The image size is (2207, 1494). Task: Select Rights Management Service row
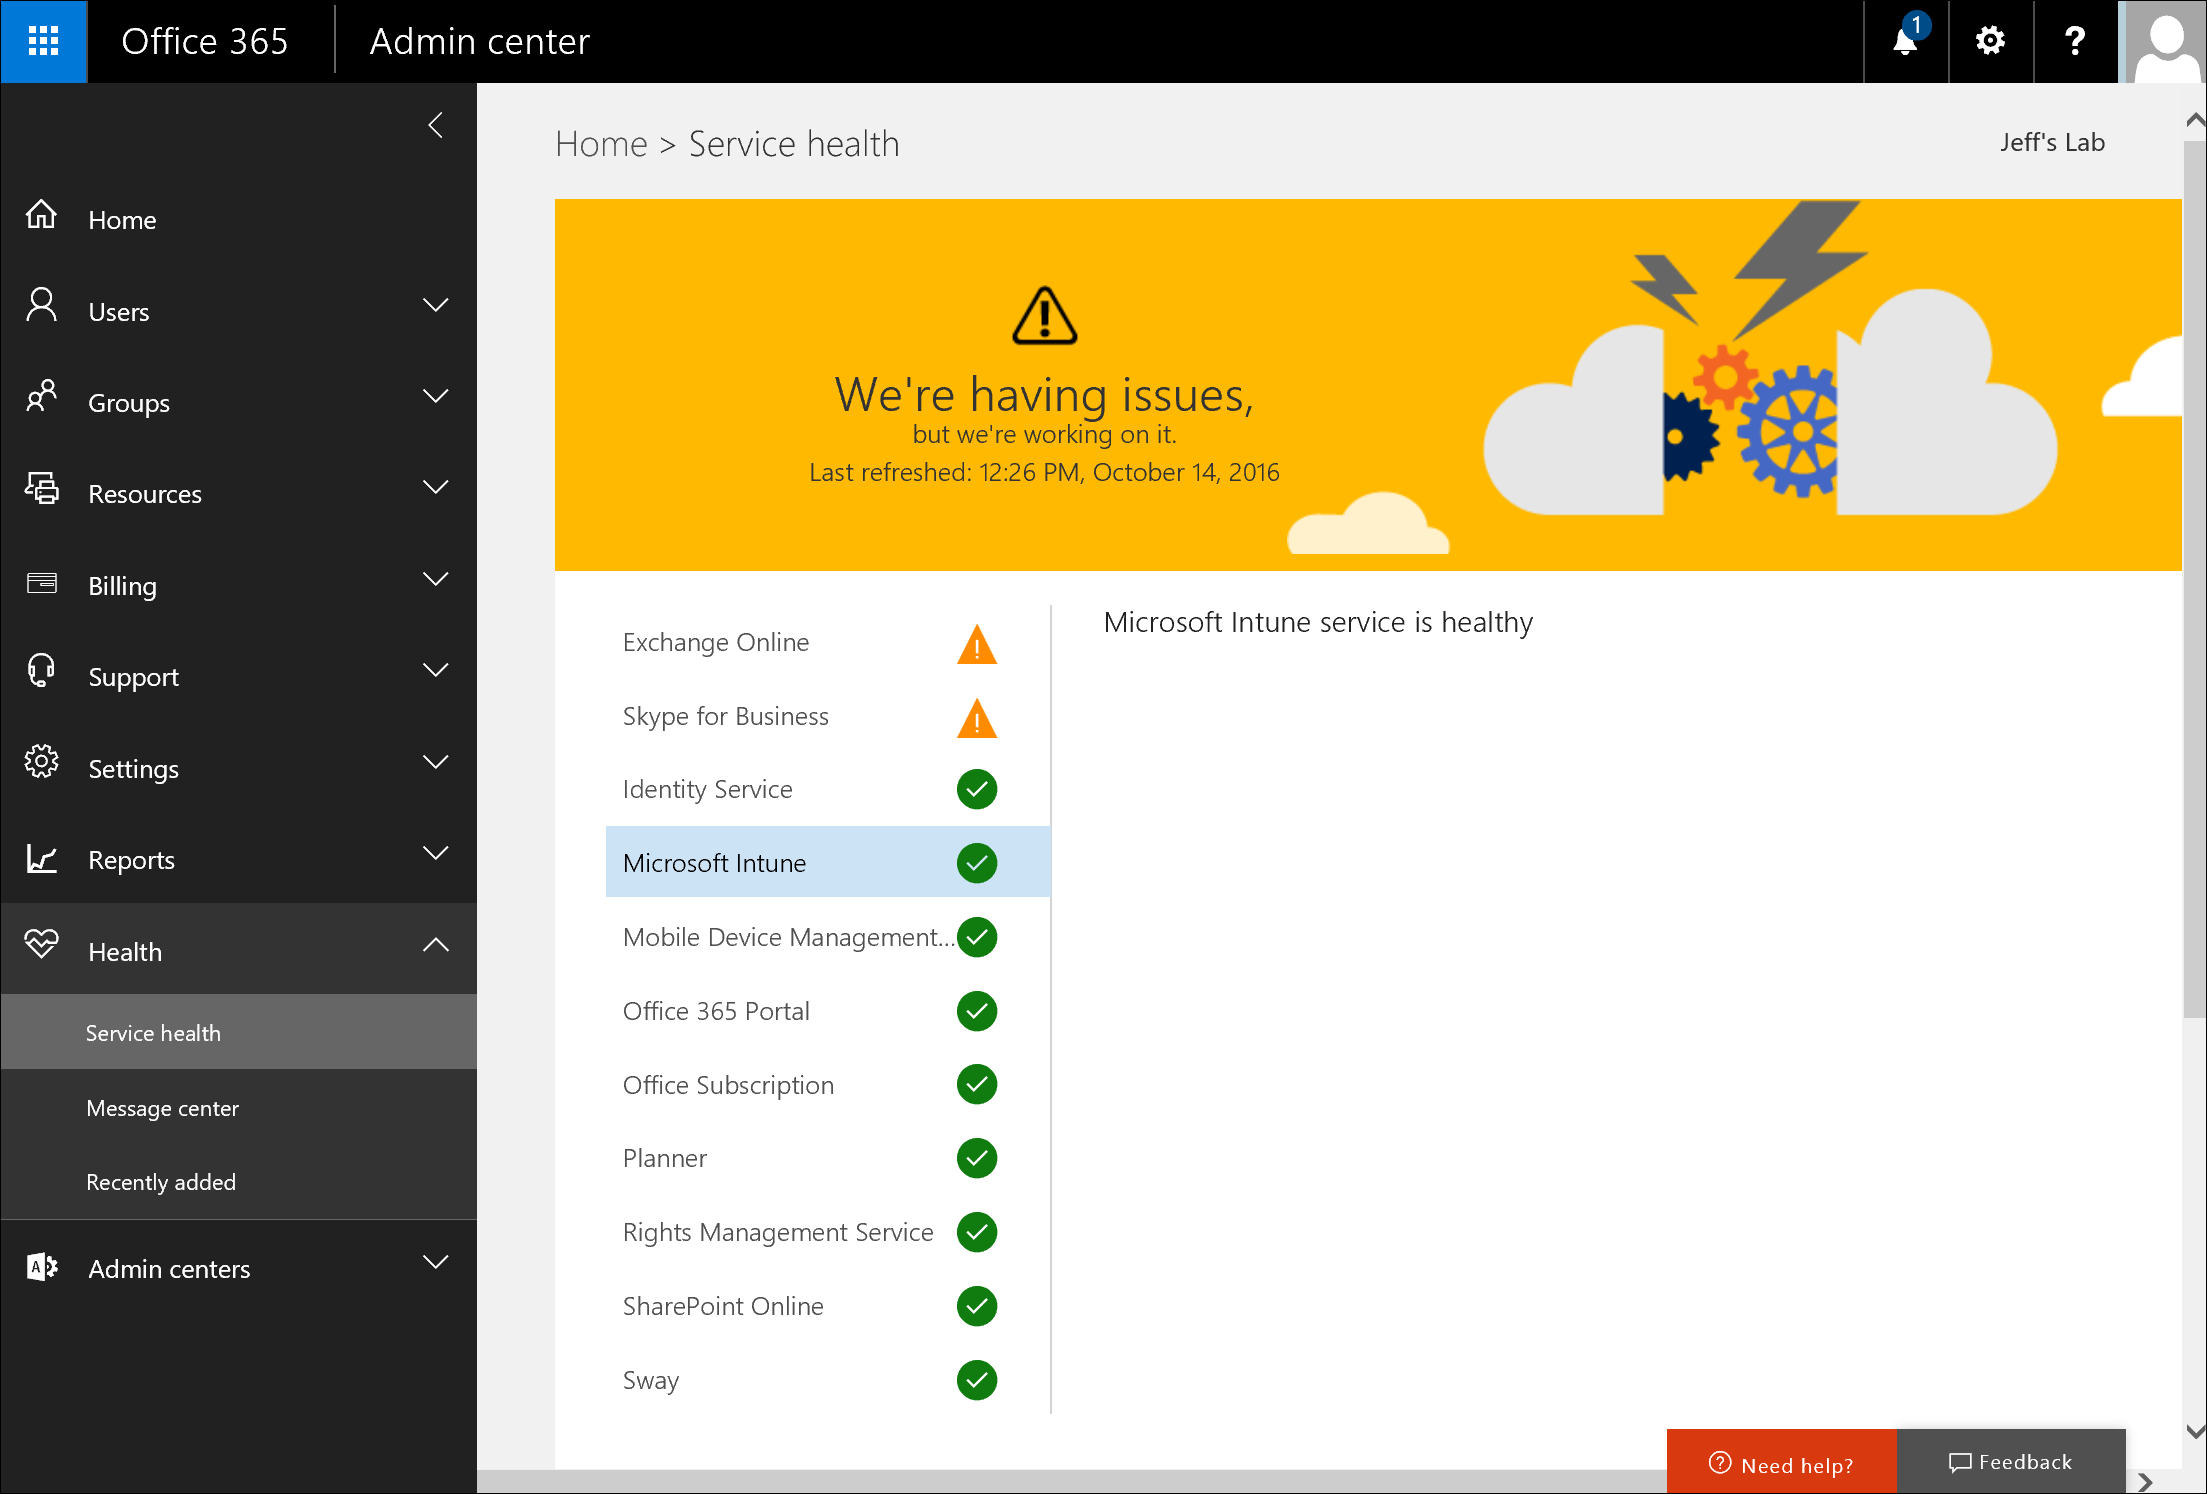click(x=828, y=1232)
